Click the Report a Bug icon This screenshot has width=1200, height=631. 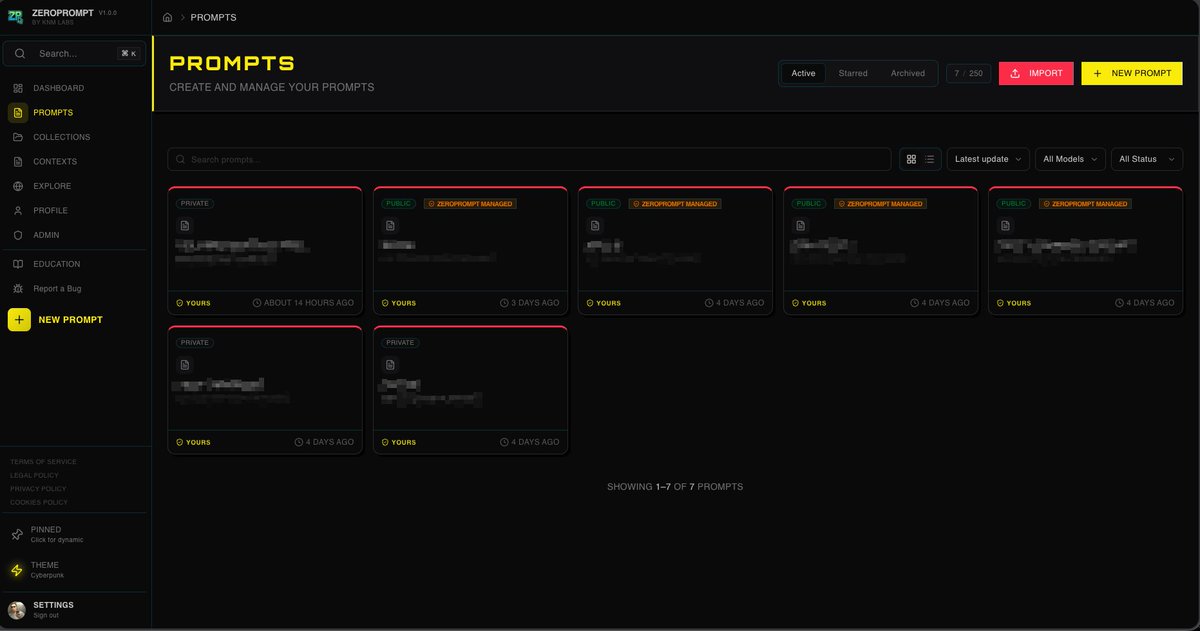point(18,289)
